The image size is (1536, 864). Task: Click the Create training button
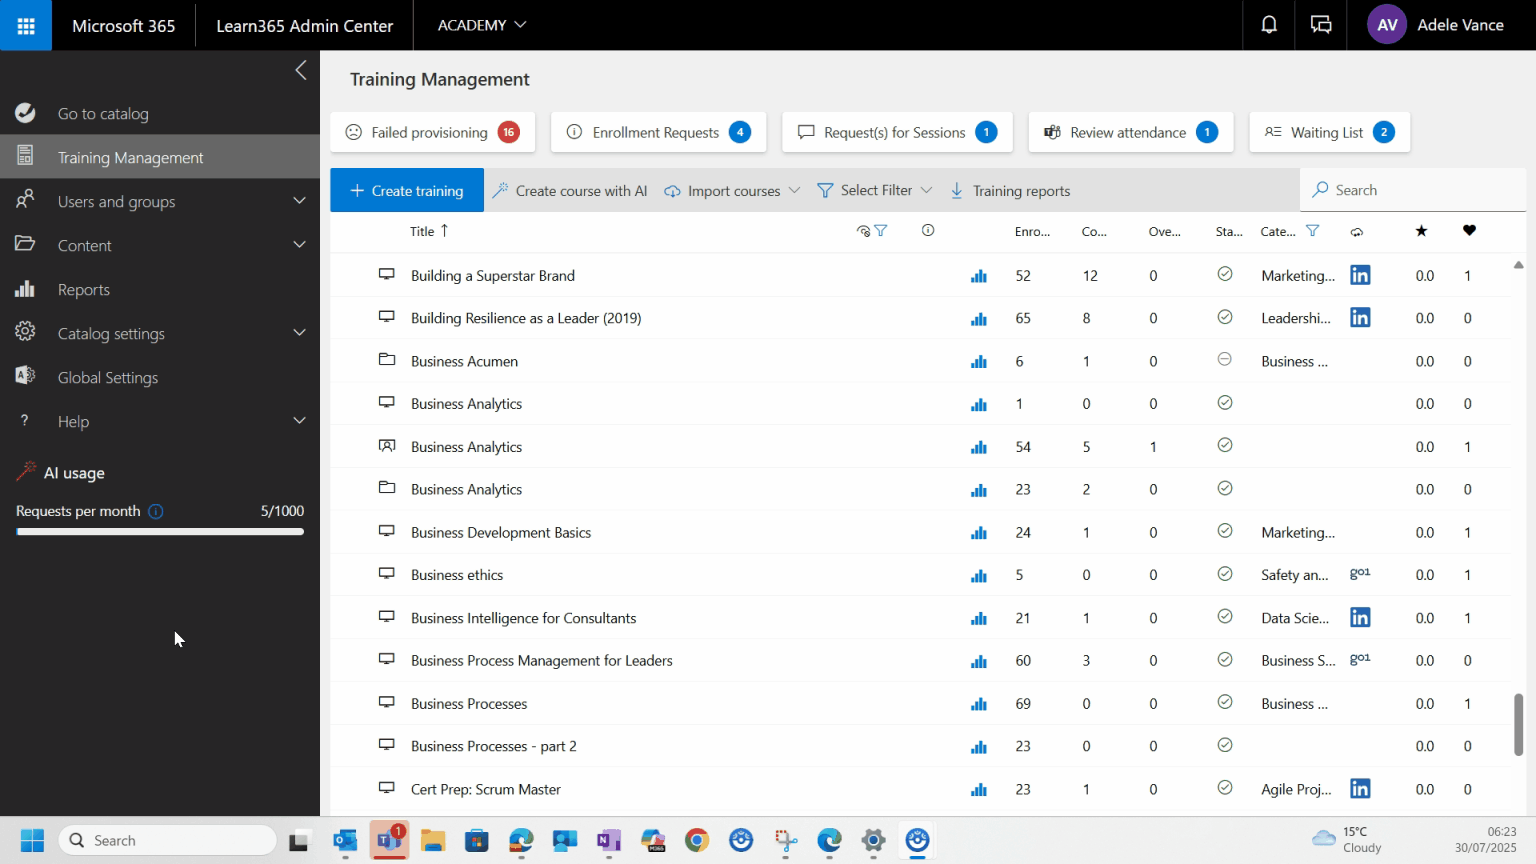pyautogui.click(x=407, y=190)
